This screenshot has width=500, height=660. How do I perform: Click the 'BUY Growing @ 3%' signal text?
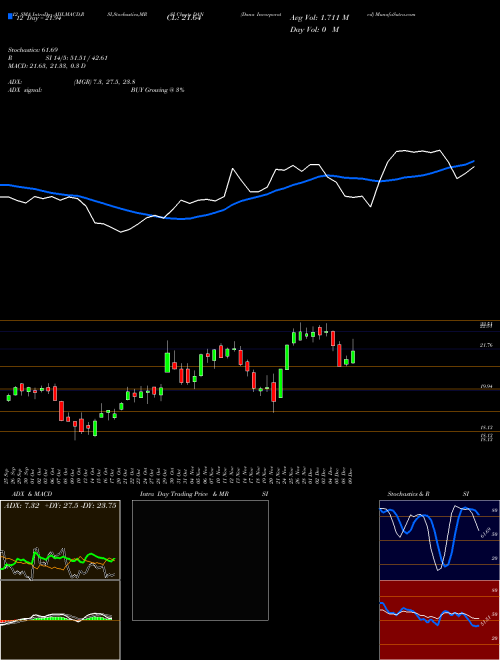click(x=157, y=90)
